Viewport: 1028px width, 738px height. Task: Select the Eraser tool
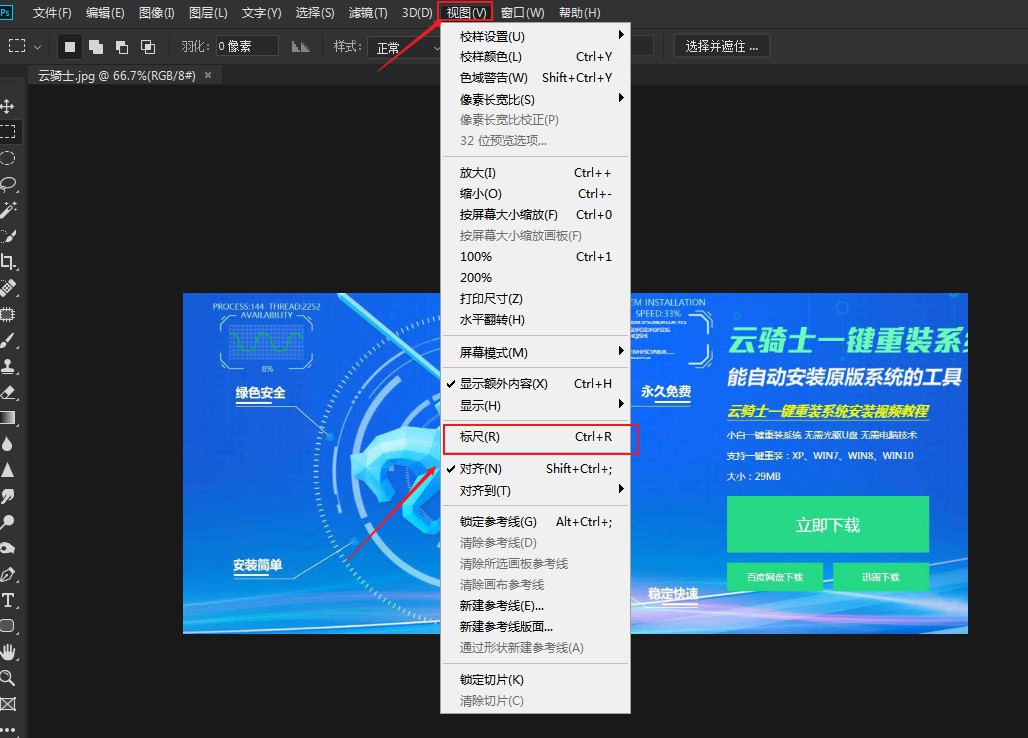point(8,392)
